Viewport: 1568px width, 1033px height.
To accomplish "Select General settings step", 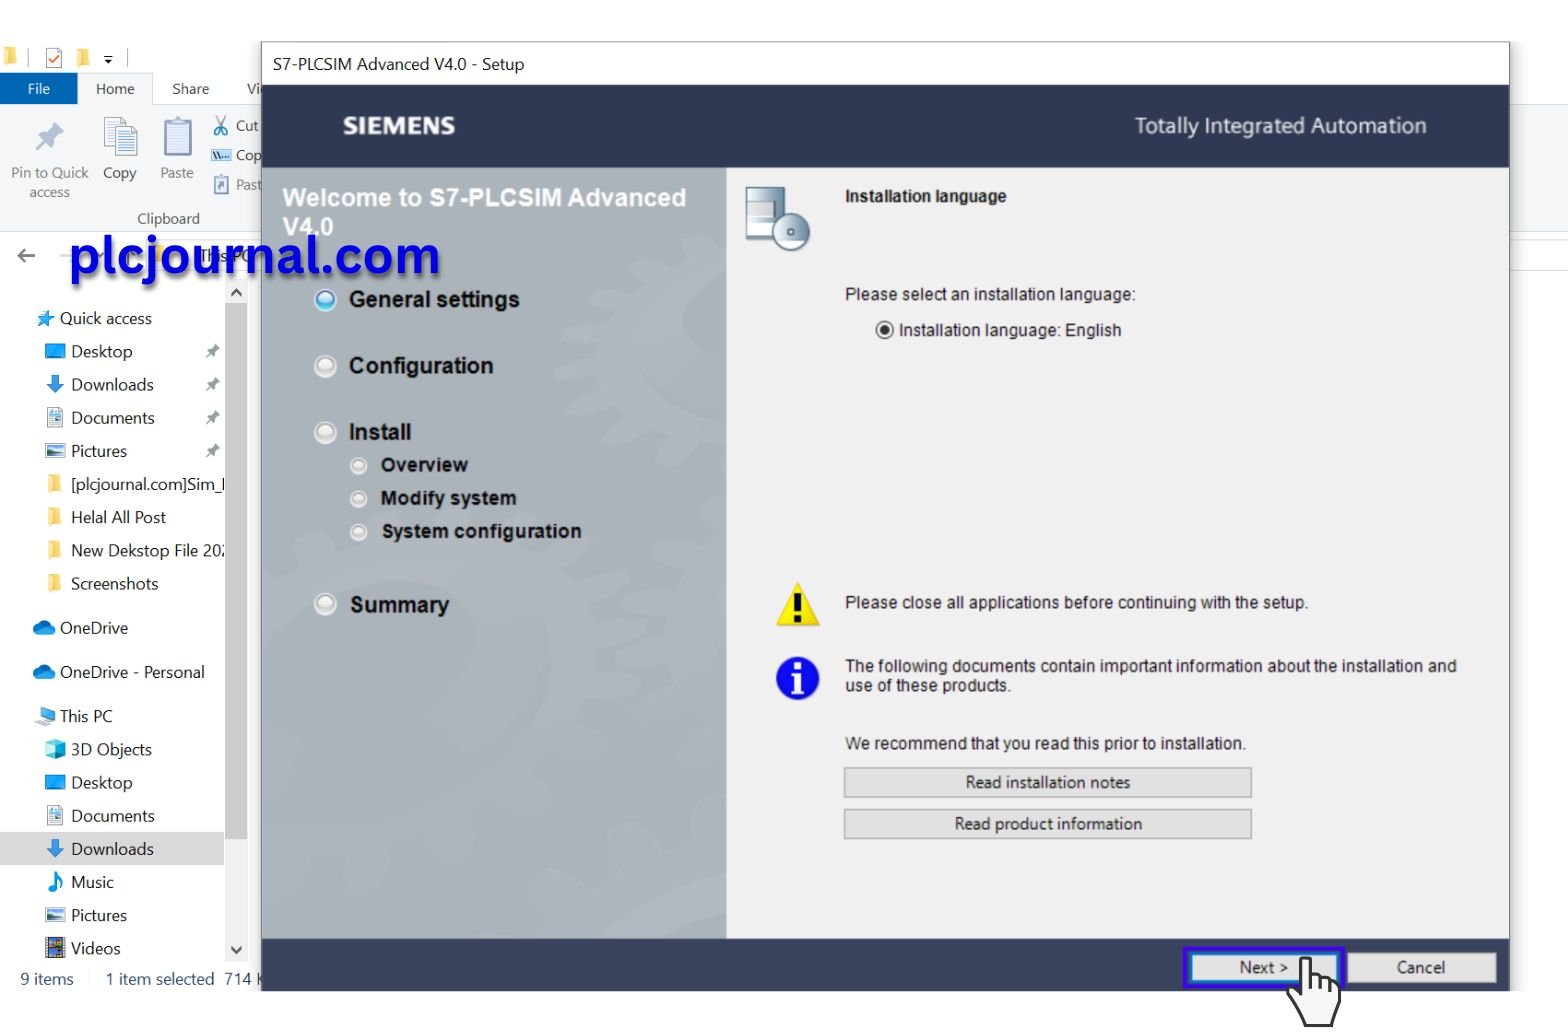I will 434,300.
